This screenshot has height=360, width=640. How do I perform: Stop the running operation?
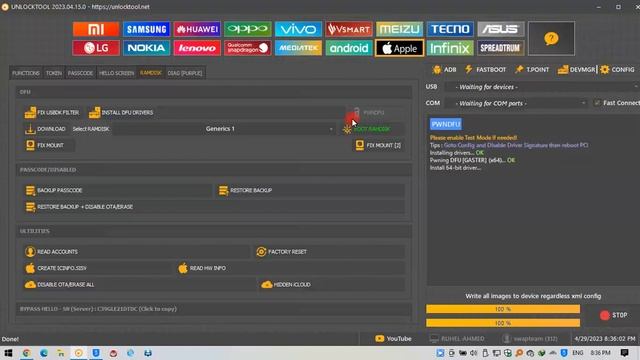coord(613,315)
